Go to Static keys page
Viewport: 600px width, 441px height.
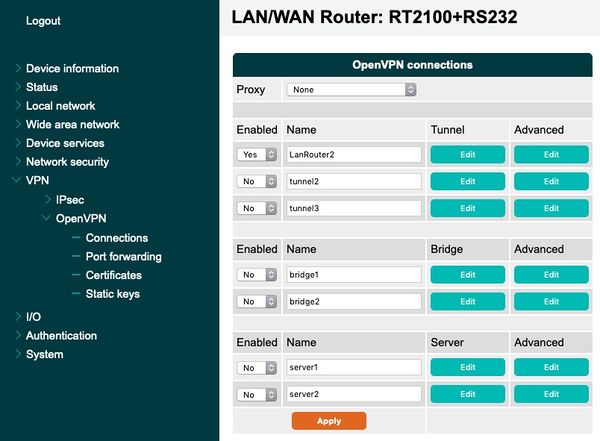coord(113,294)
